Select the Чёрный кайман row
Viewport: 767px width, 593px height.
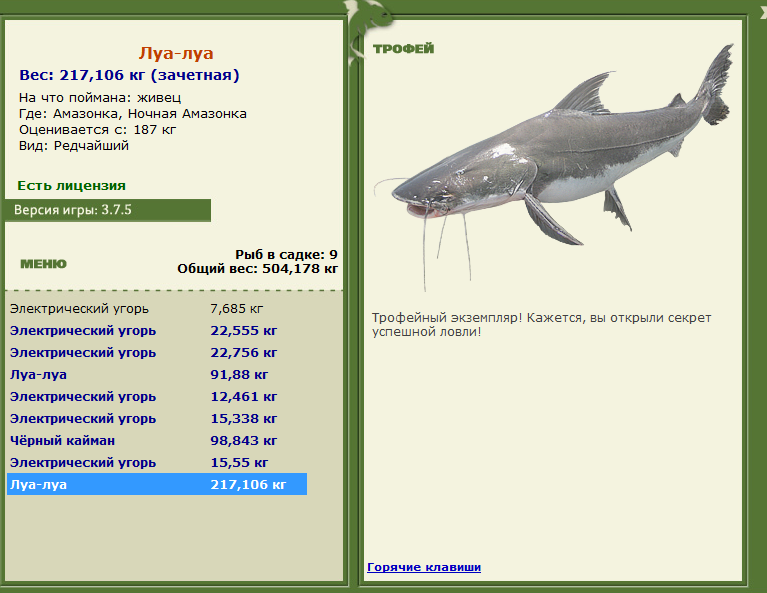pos(157,441)
